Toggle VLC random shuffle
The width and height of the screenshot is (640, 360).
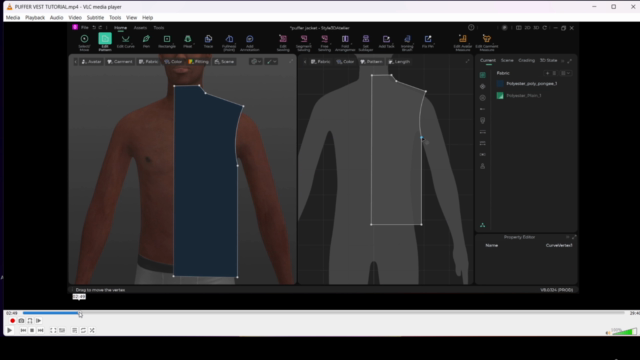(92, 330)
